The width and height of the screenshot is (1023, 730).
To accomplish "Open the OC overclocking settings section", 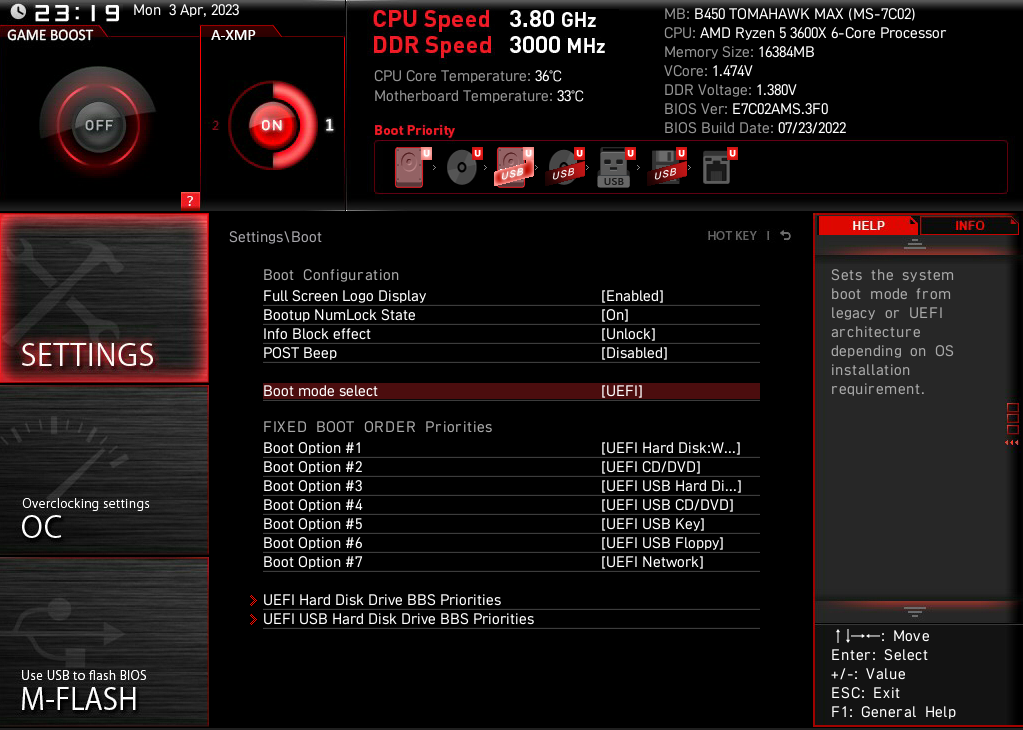I will pos(104,470).
